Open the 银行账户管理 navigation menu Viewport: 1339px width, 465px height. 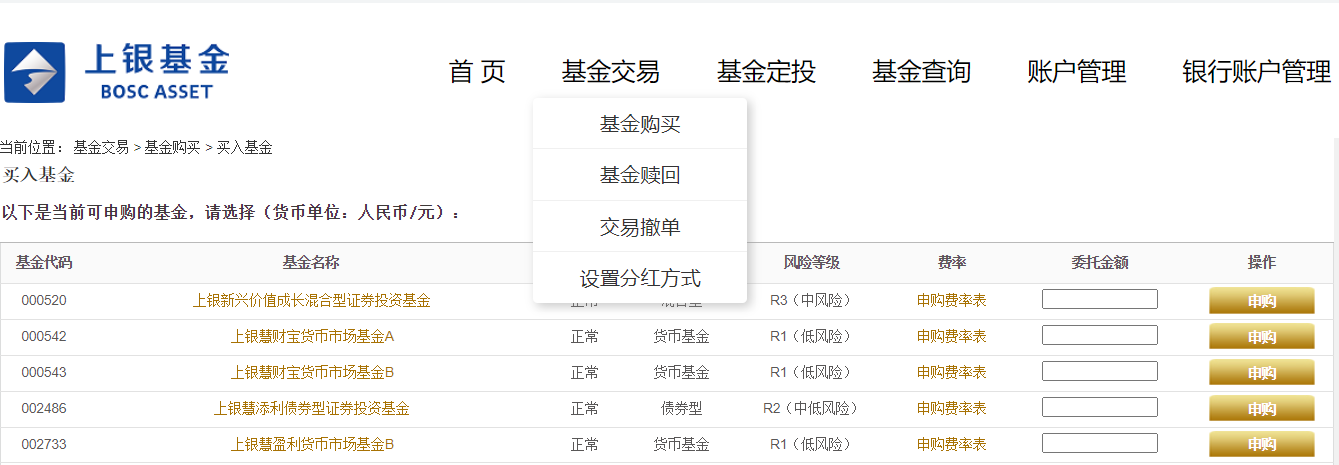pos(1257,72)
